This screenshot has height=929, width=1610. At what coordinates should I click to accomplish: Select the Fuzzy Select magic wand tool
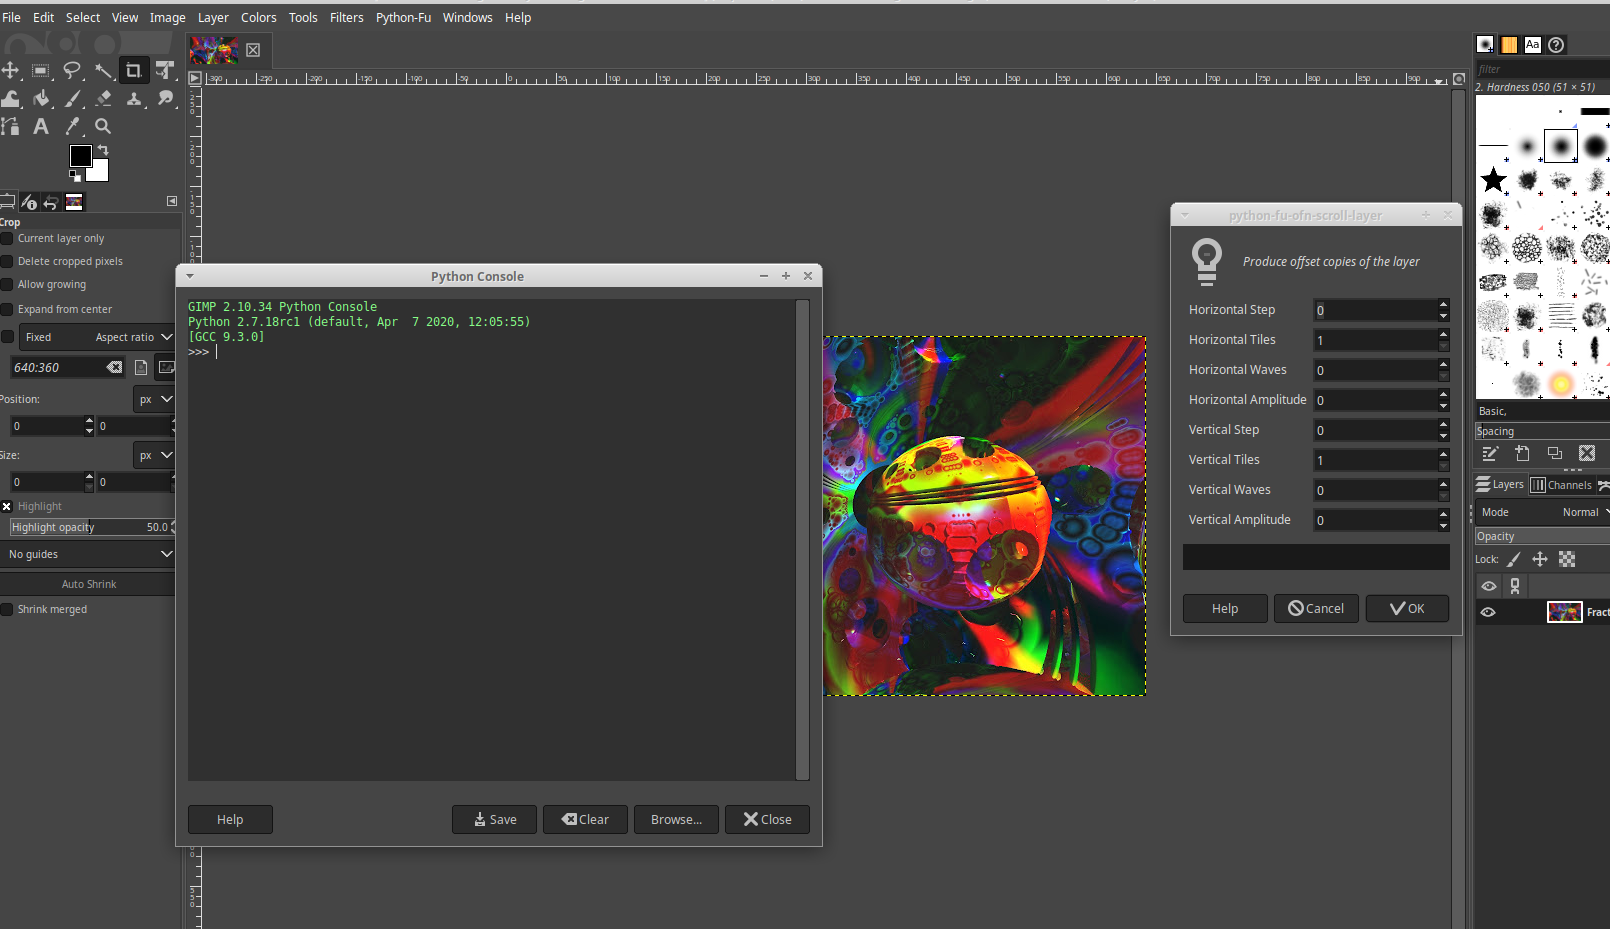pos(103,70)
